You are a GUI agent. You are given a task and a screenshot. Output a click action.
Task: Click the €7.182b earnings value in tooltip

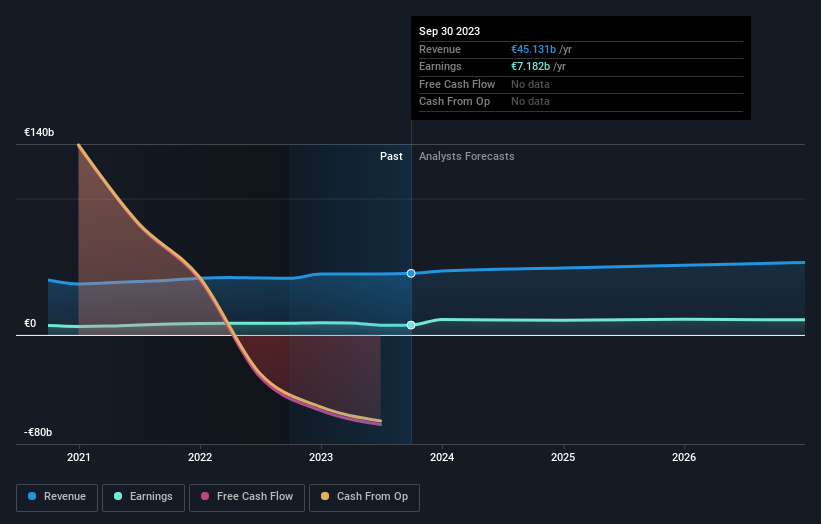click(x=530, y=66)
